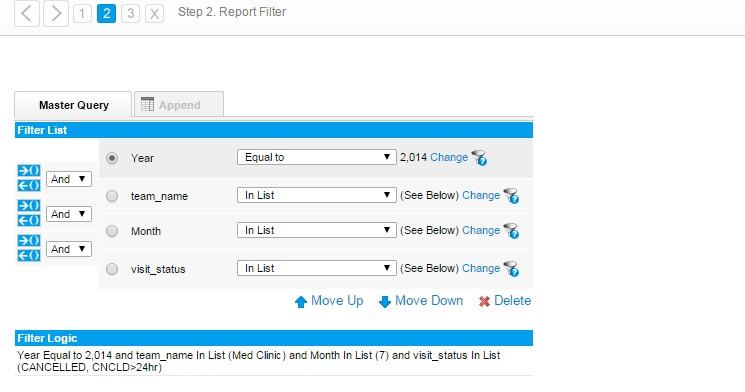The height and width of the screenshot is (392, 745).
Task: Add open bracket icon beside second And
Action: pyautogui.click(x=29, y=205)
